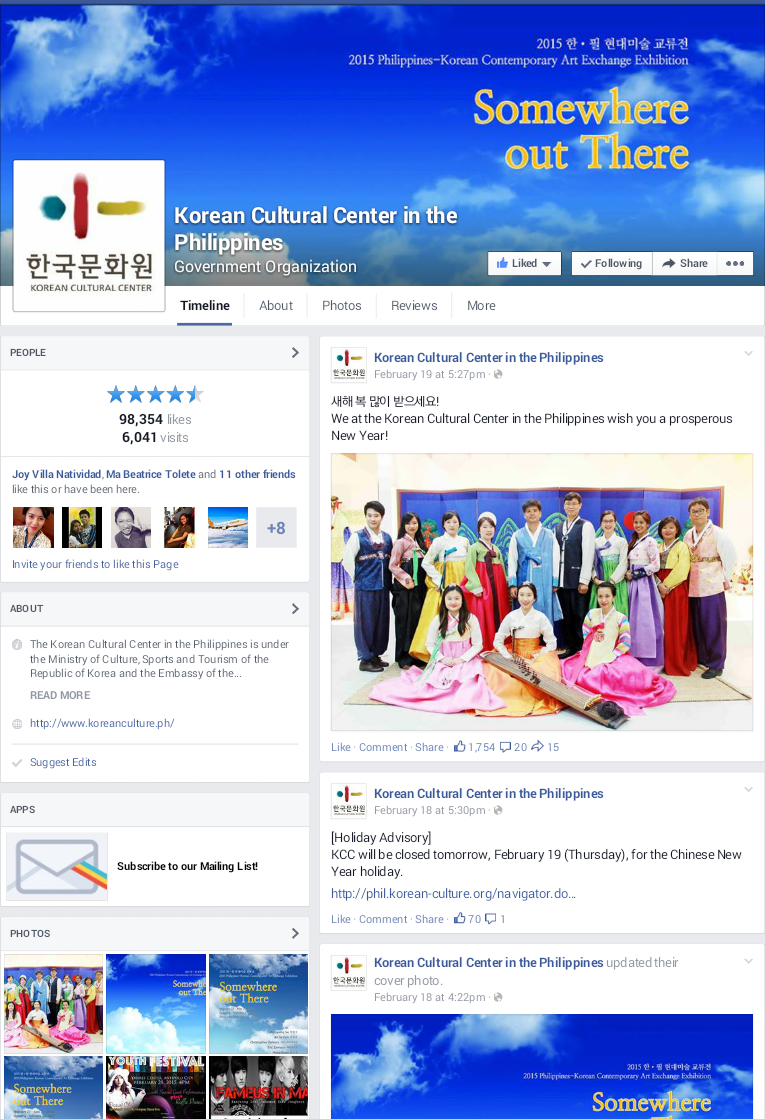The image size is (765, 1119).
Task: Like the New Year post
Action: pyautogui.click(x=340, y=747)
